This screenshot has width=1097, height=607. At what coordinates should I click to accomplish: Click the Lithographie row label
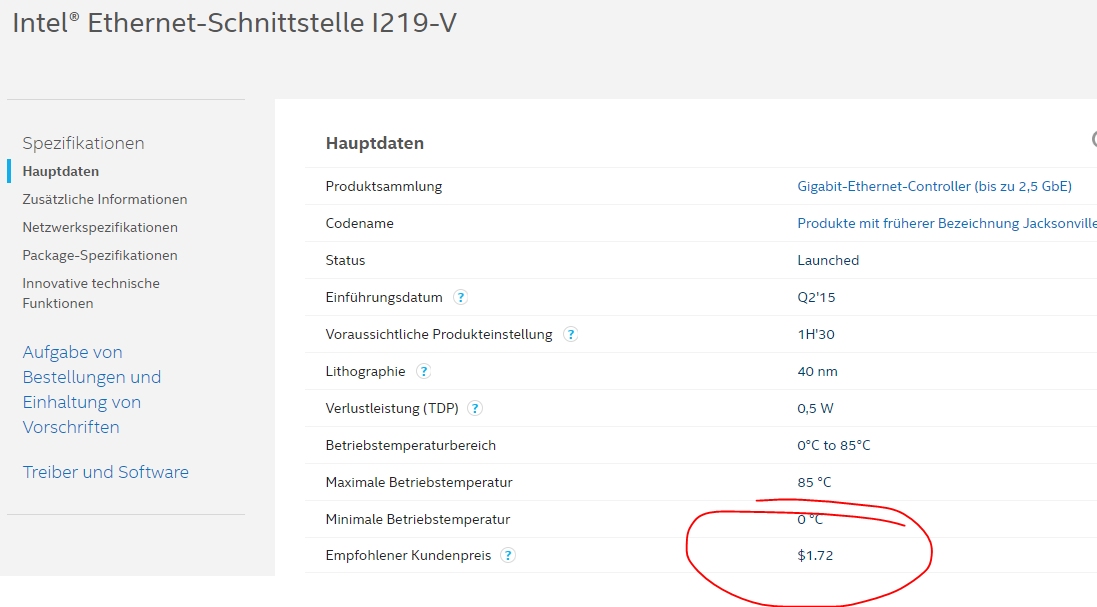[x=365, y=371]
